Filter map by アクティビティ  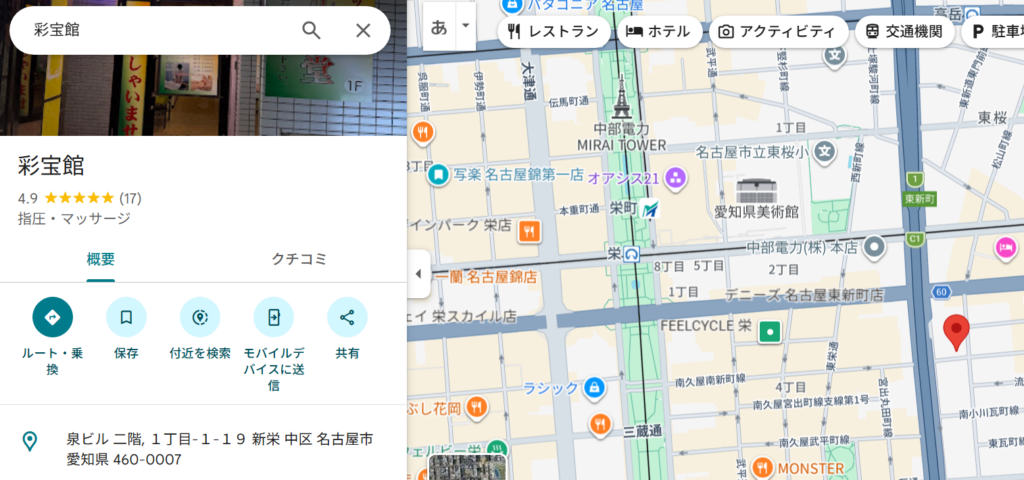pyautogui.click(x=777, y=31)
